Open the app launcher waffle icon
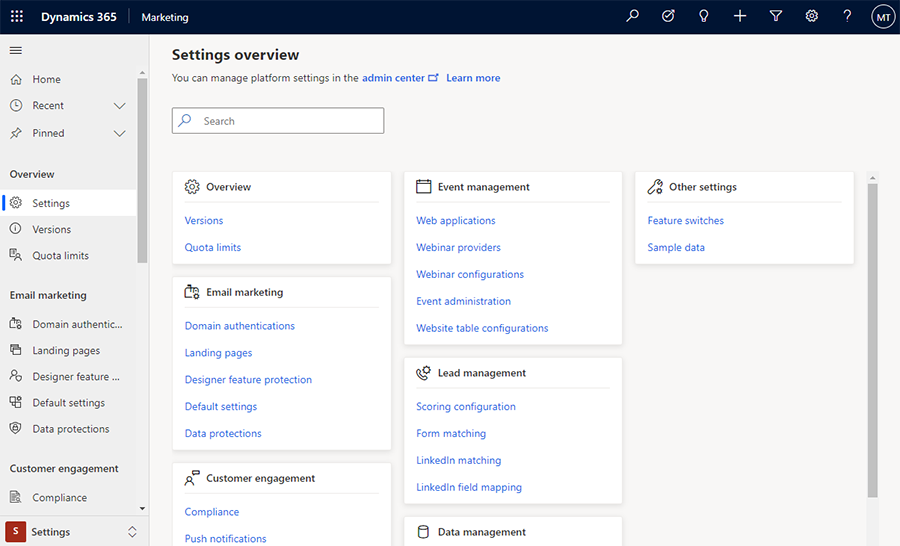Image resolution: width=900 pixels, height=546 pixels. [17, 17]
